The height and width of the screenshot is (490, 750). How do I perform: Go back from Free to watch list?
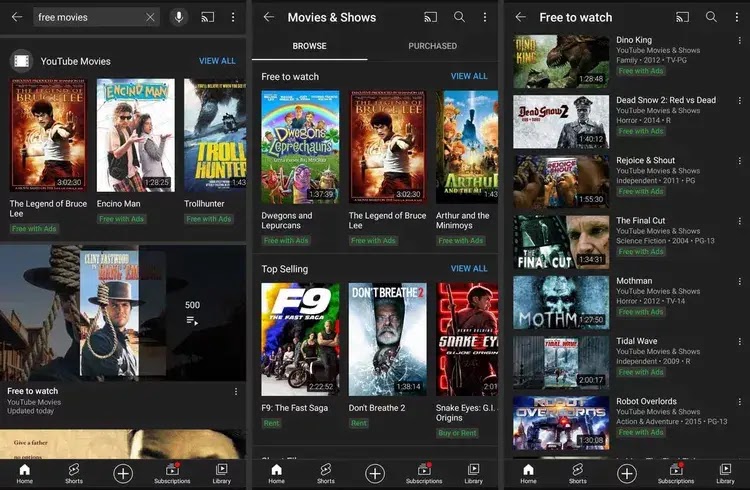pyautogui.click(x=521, y=17)
